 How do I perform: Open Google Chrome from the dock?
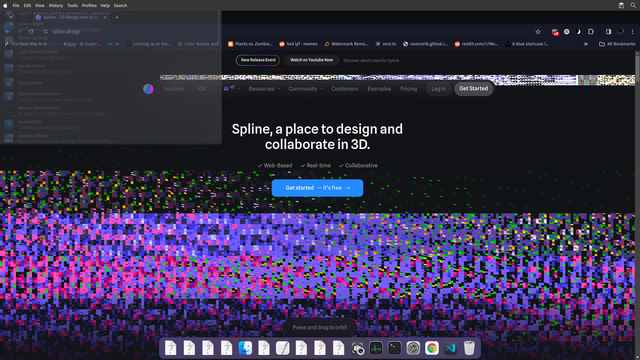(x=432, y=348)
